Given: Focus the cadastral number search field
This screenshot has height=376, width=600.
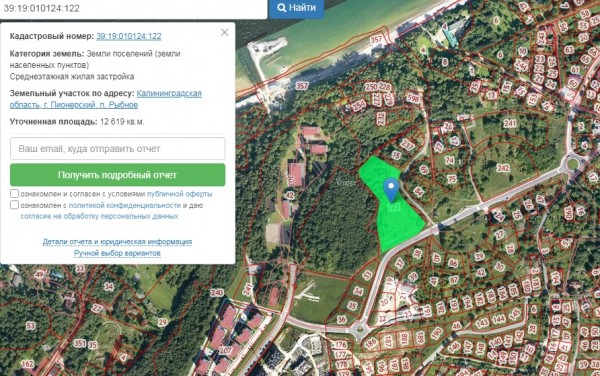Looking at the screenshot, I should (134, 8).
